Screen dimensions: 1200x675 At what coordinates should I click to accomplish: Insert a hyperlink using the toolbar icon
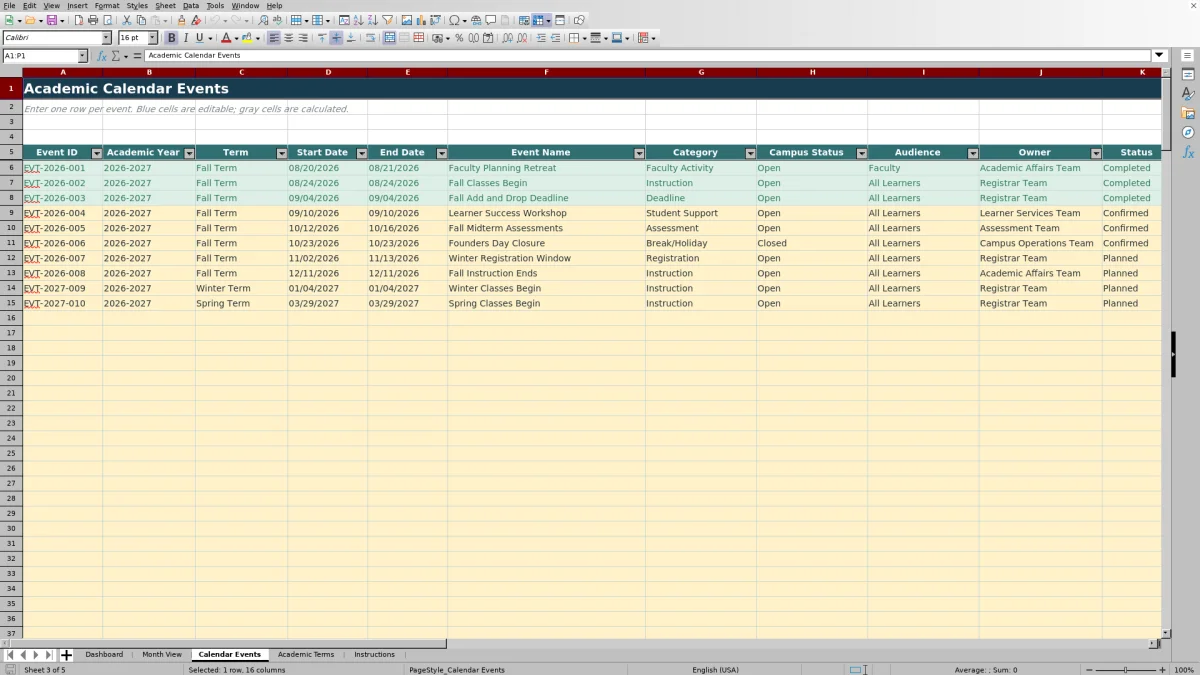[476, 20]
